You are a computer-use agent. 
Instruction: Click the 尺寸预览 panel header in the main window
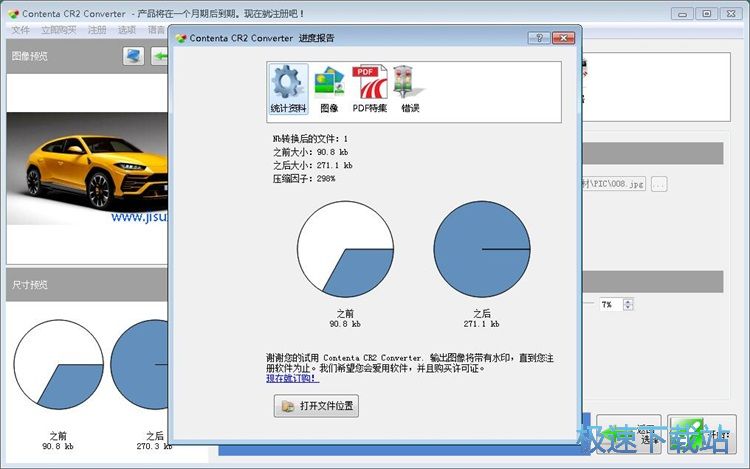click(87, 285)
